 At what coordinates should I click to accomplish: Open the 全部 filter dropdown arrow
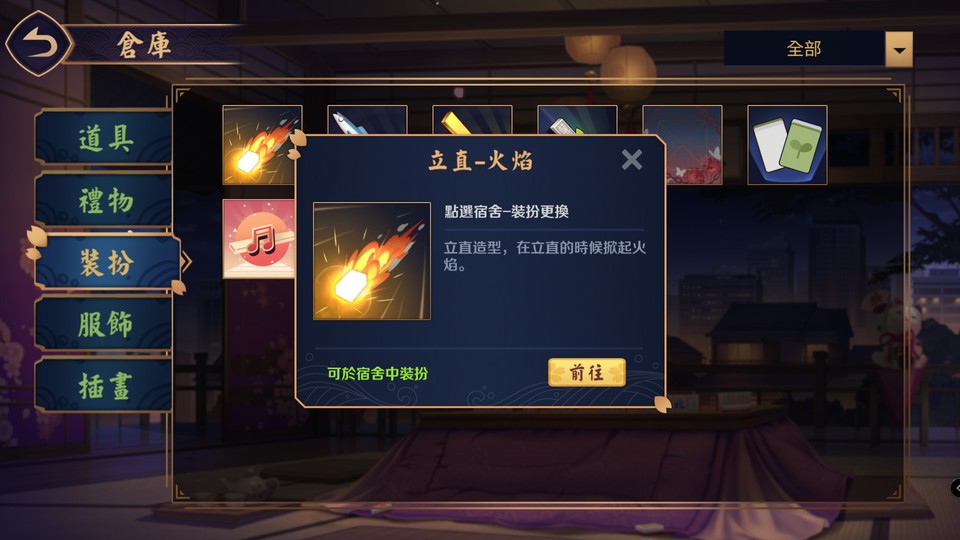[x=899, y=49]
